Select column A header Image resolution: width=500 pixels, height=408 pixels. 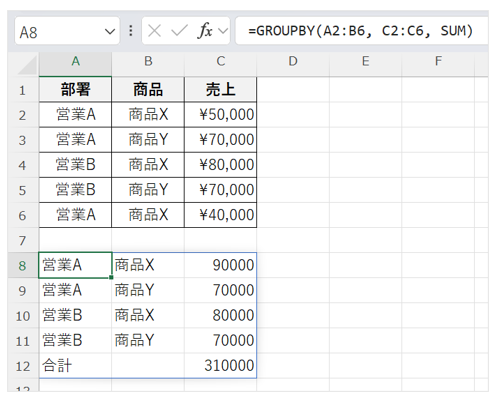click(75, 62)
